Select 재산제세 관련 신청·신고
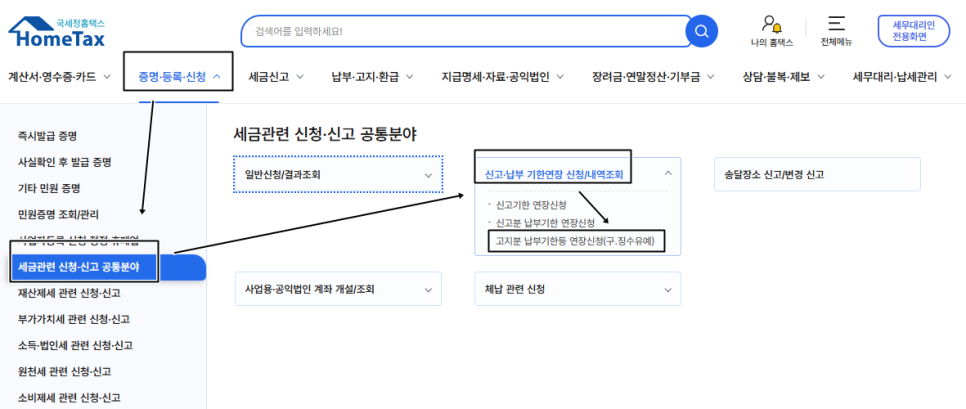 69,293
